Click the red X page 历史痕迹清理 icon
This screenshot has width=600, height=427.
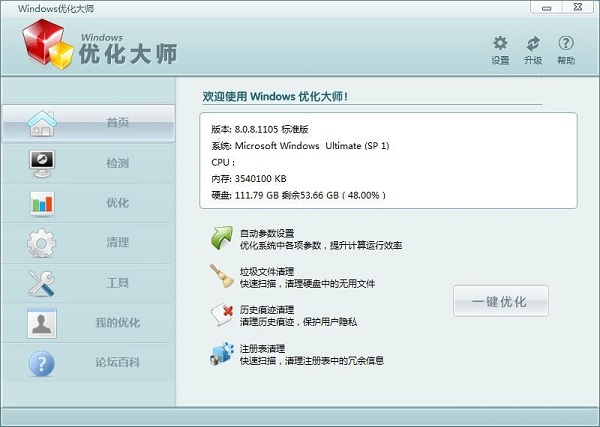point(222,315)
